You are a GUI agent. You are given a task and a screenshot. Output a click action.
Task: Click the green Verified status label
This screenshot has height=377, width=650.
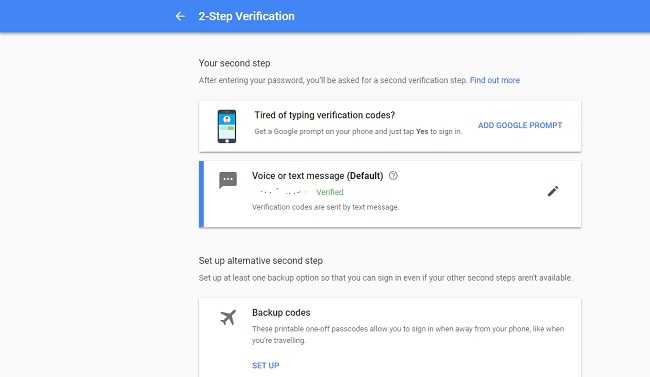tap(330, 192)
